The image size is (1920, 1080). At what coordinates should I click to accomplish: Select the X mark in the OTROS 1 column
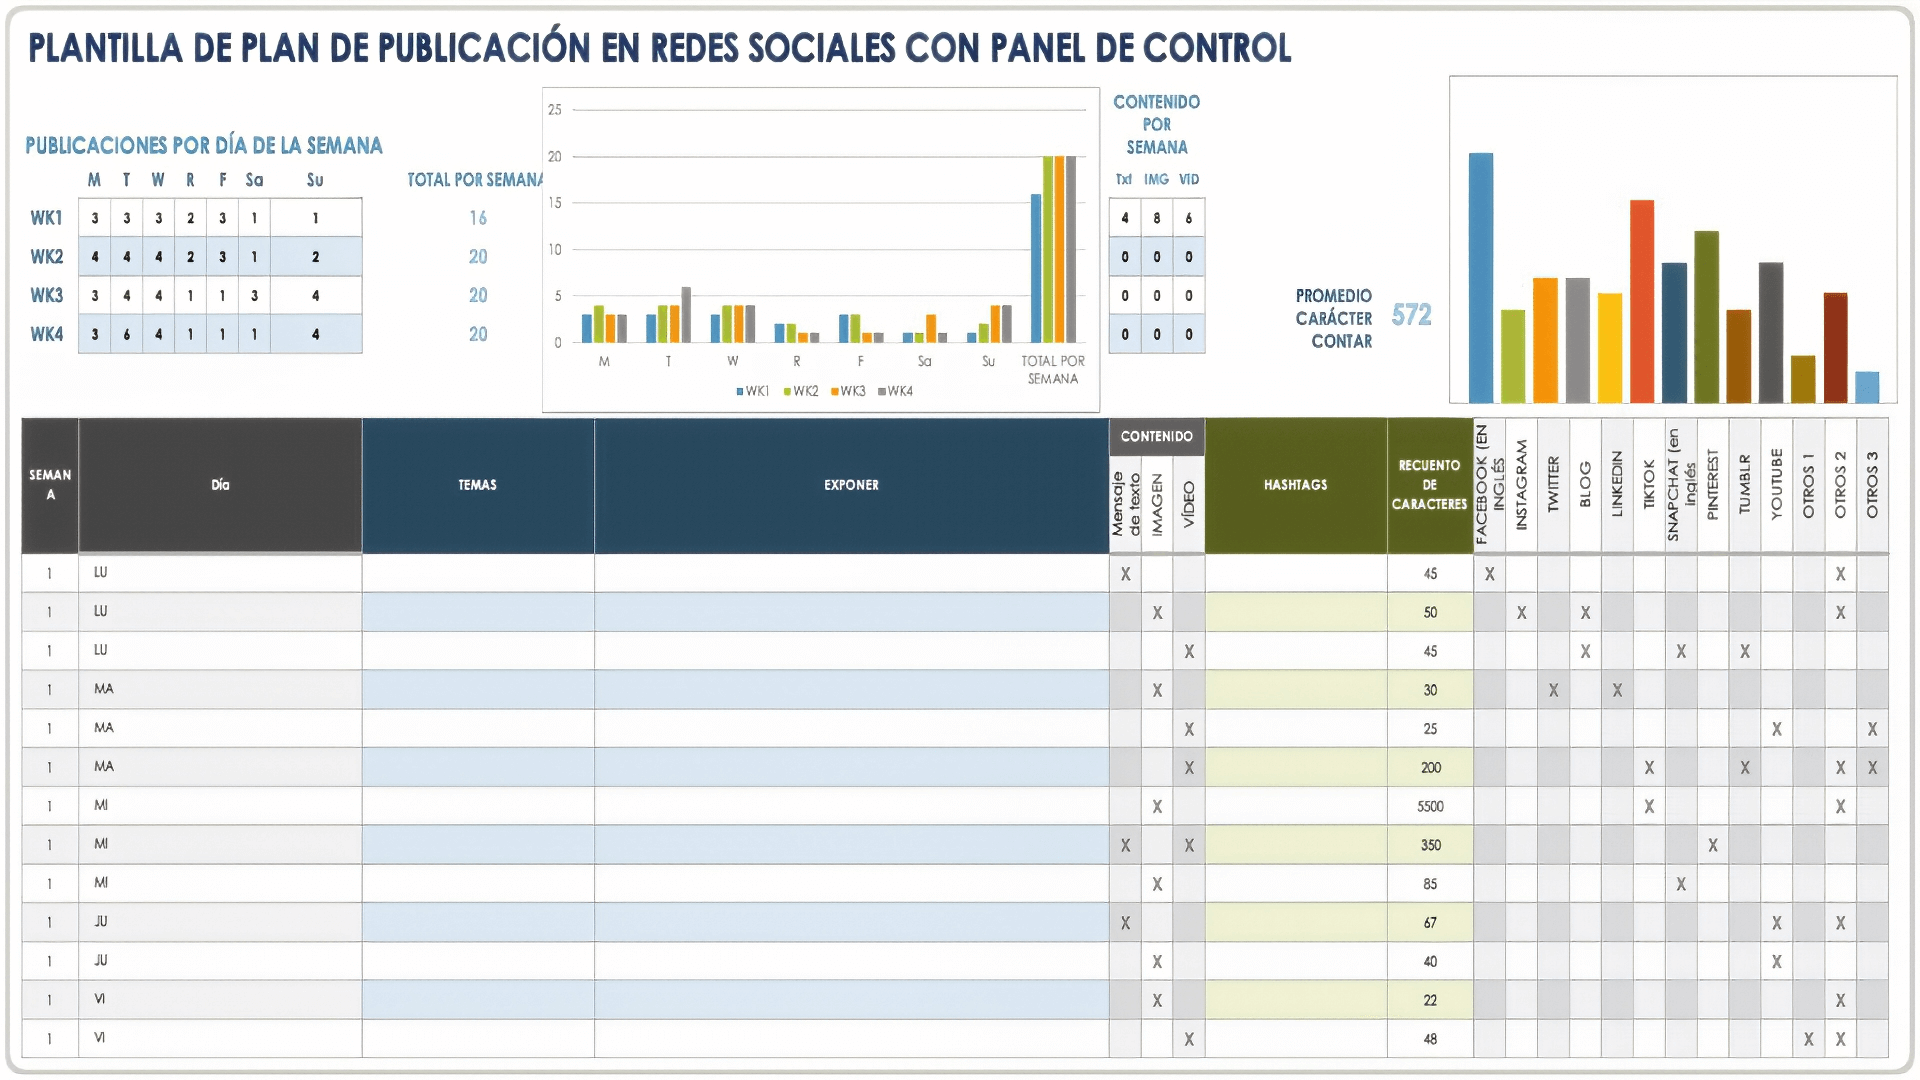pyautogui.click(x=1809, y=1039)
